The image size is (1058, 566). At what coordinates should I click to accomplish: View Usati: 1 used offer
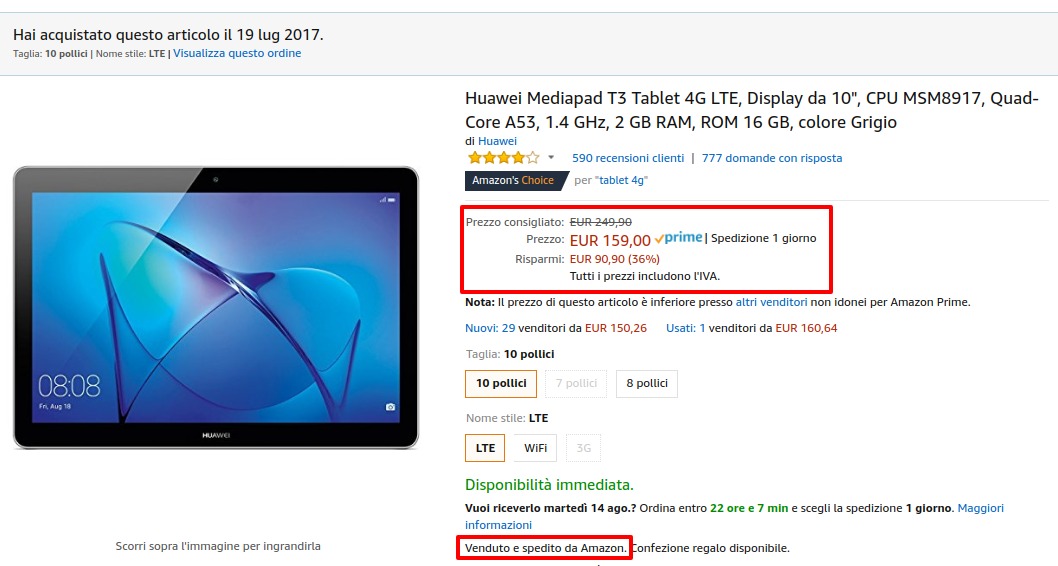click(686, 328)
